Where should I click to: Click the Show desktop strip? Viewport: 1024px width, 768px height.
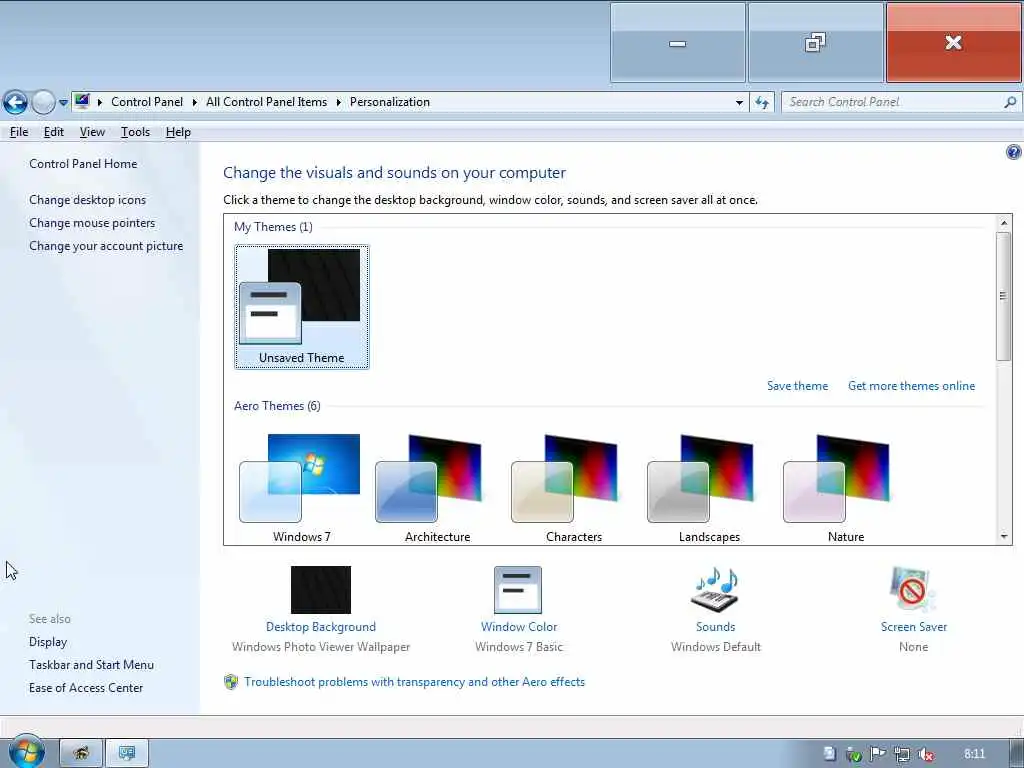[1017, 754]
